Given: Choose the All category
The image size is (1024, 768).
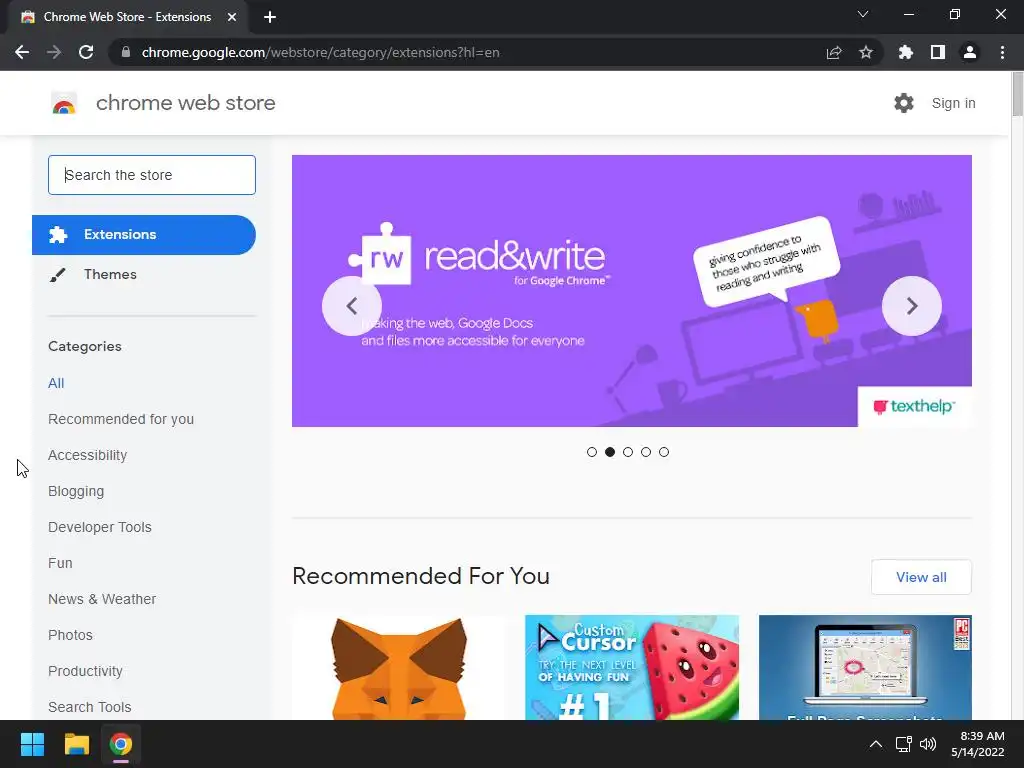Looking at the screenshot, I should coord(56,383).
